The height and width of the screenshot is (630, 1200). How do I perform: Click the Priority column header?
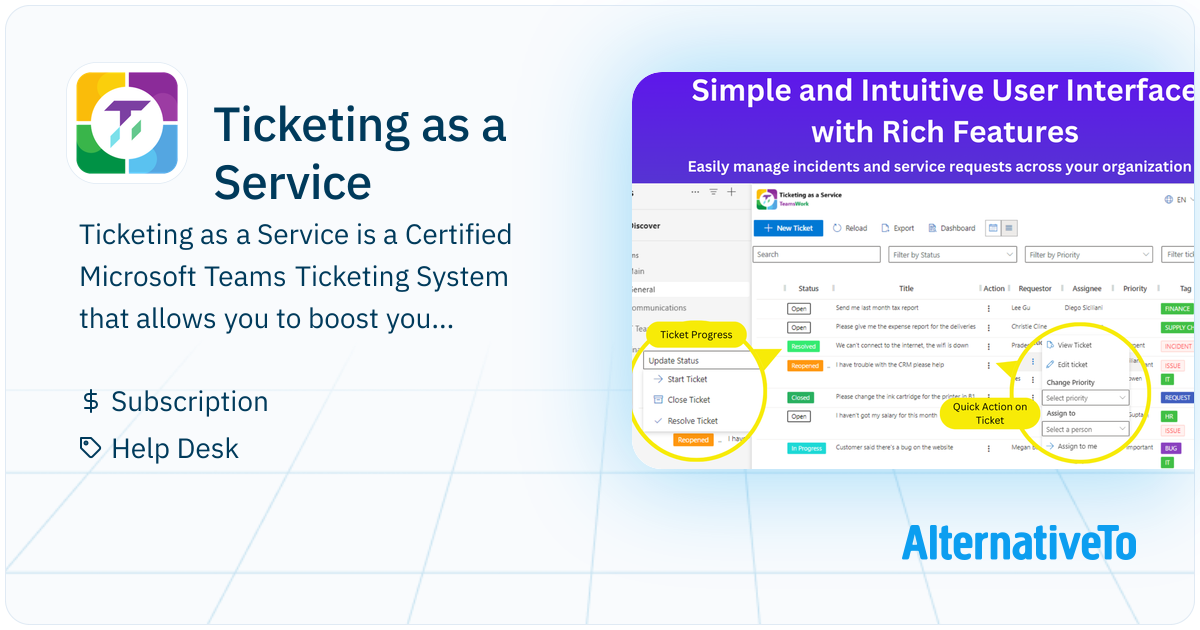[x=1135, y=289]
